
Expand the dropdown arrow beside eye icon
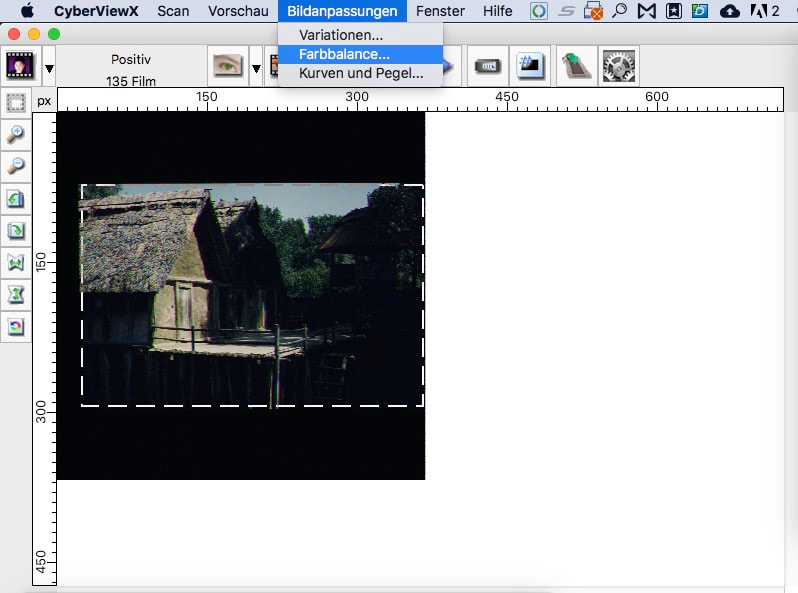[x=256, y=68]
